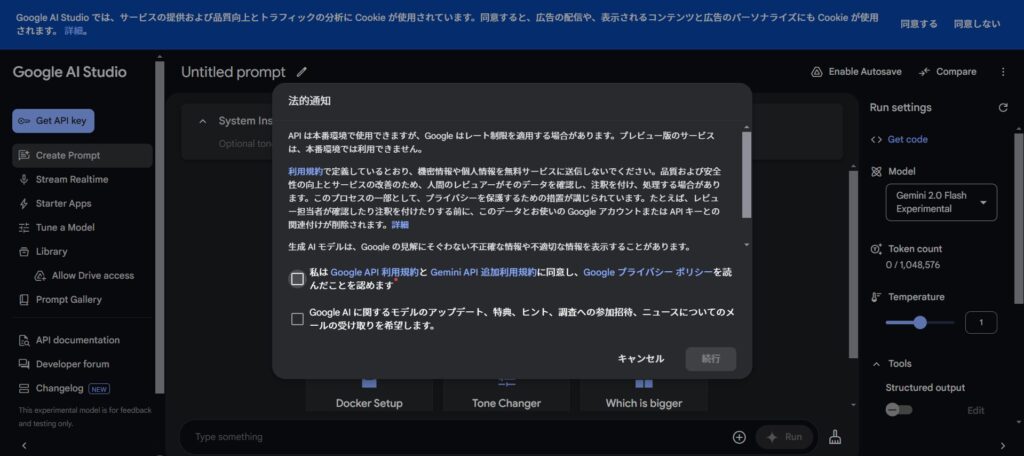Click the key icon in Get API key
Image resolution: width=1024 pixels, height=456 pixels.
pyautogui.click(x=24, y=121)
